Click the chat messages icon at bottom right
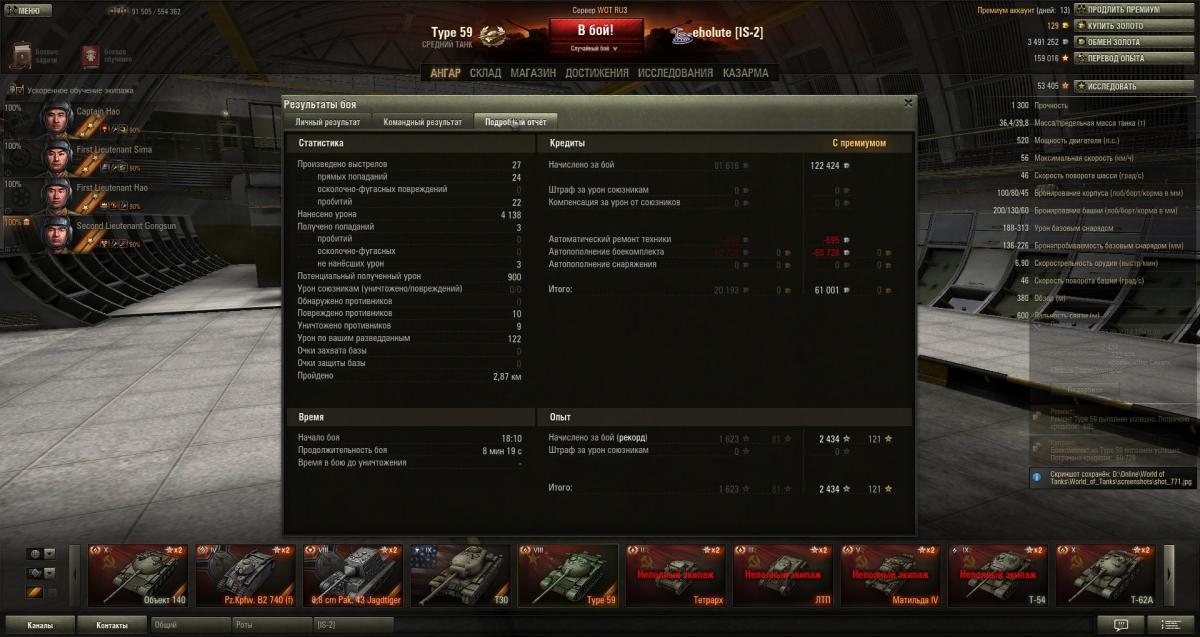 click(x=1121, y=625)
